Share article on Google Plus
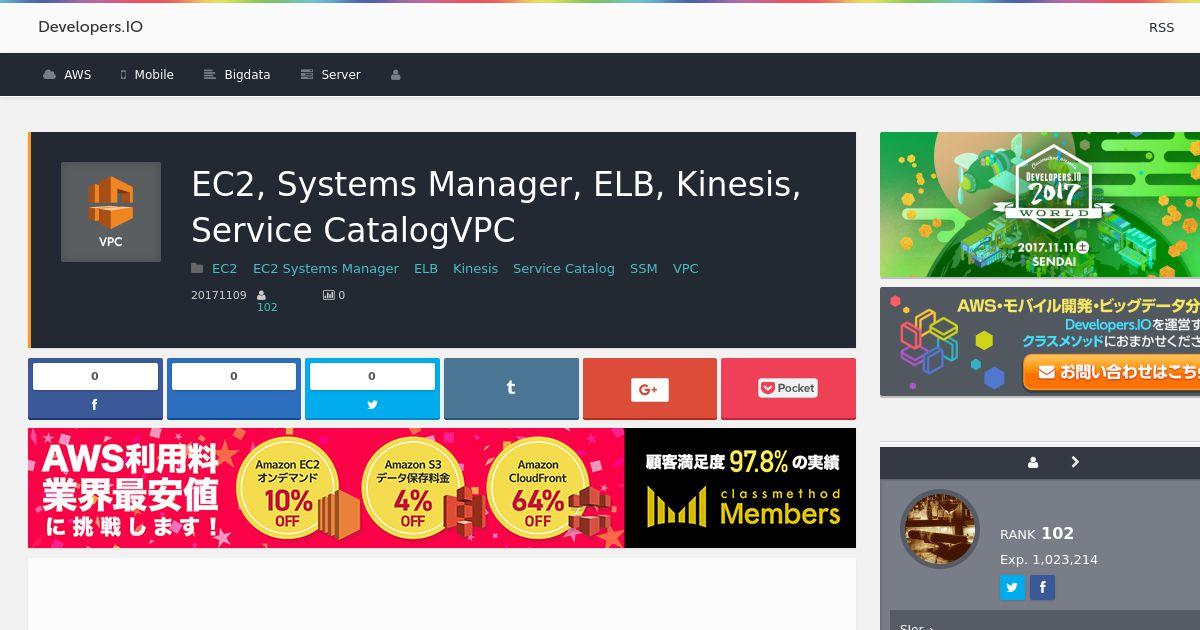 [x=650, y=389]
